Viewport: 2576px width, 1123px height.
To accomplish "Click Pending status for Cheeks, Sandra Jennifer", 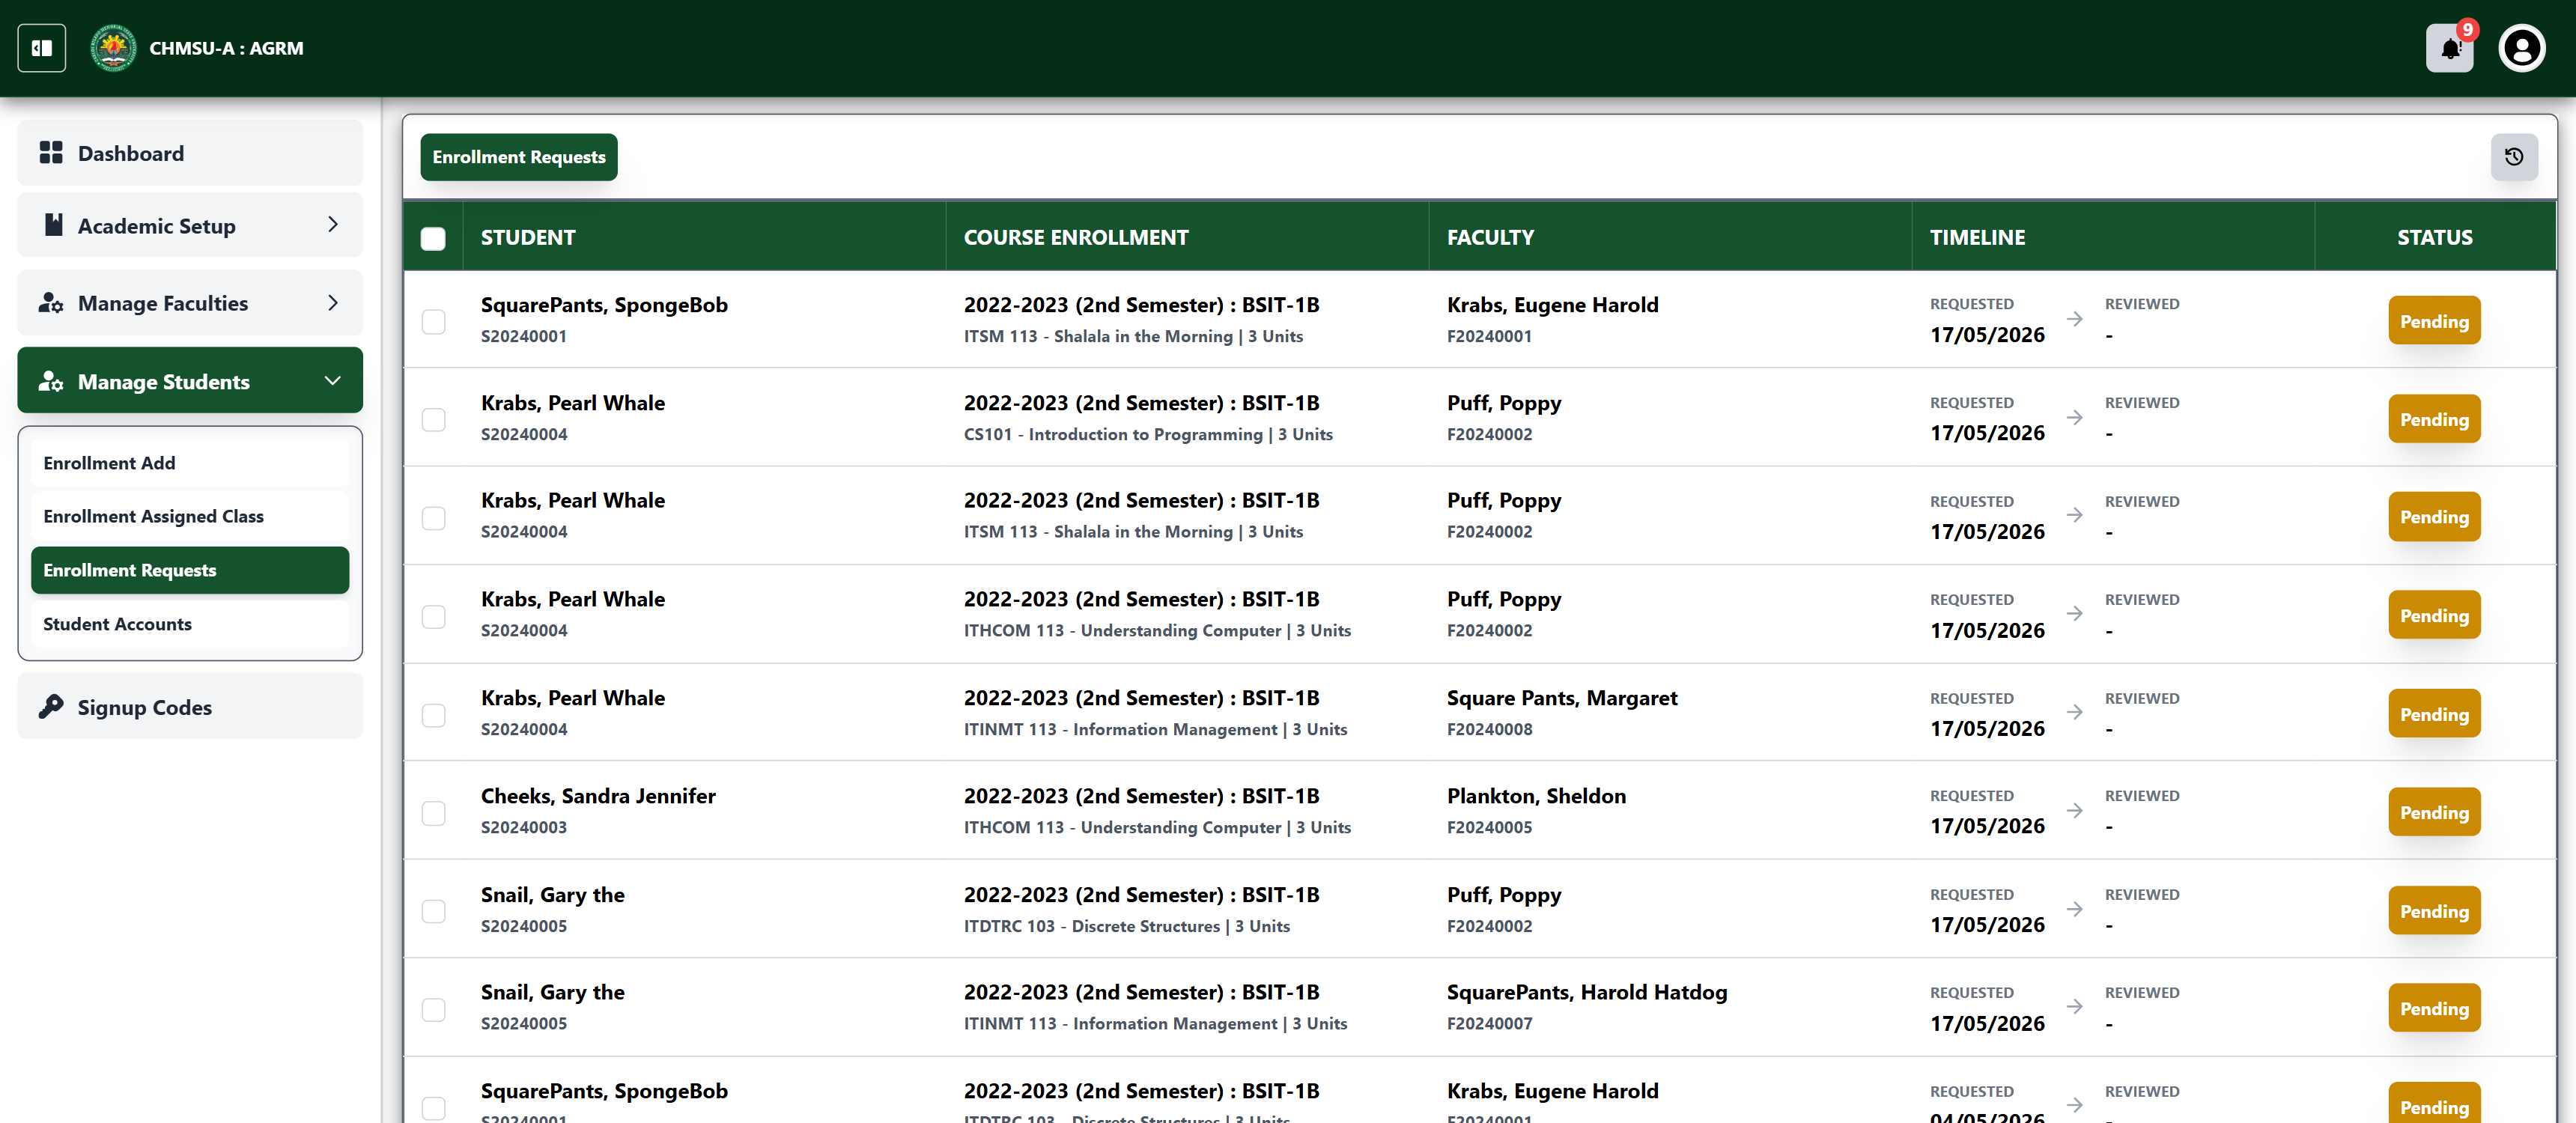I will tap(2434, 812).
